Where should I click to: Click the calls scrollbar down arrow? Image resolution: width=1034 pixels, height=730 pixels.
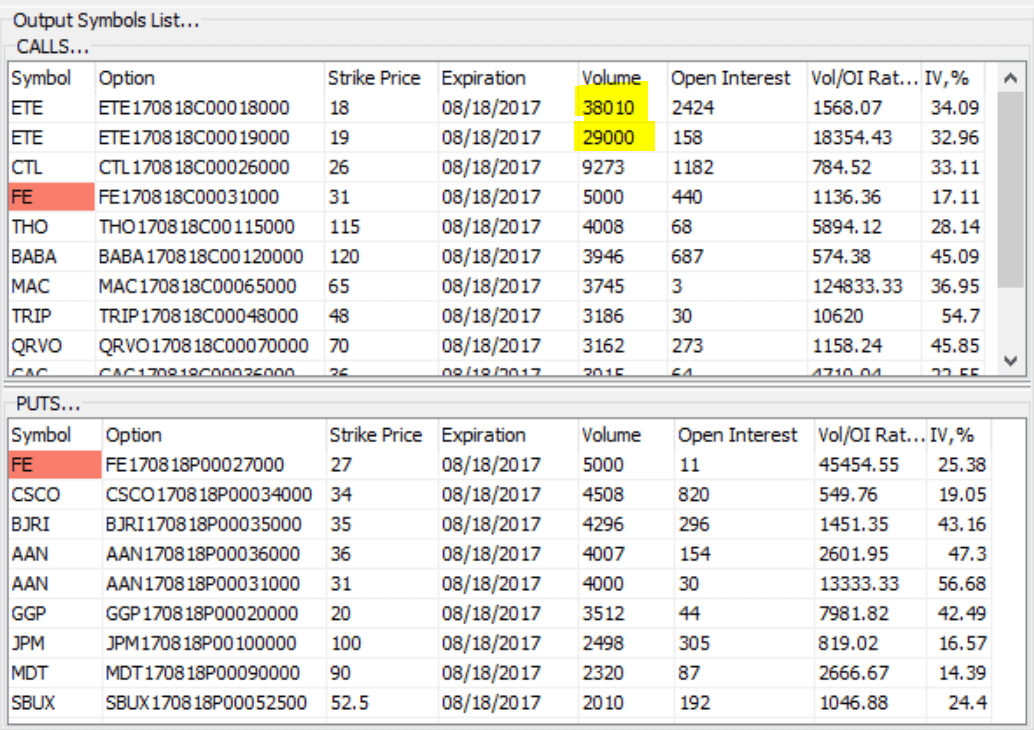point(1010,361)
